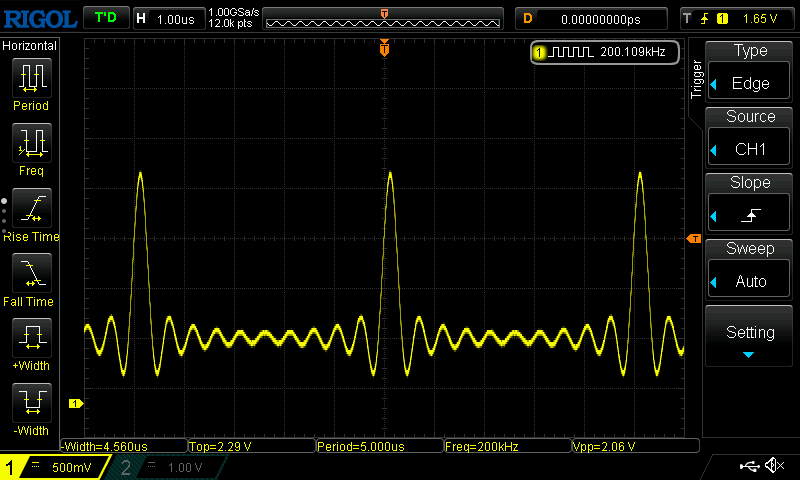This screenshot has height=480, width=800.
Task: Click the -Width=4.560us measurement
Action: coord(124,446)
